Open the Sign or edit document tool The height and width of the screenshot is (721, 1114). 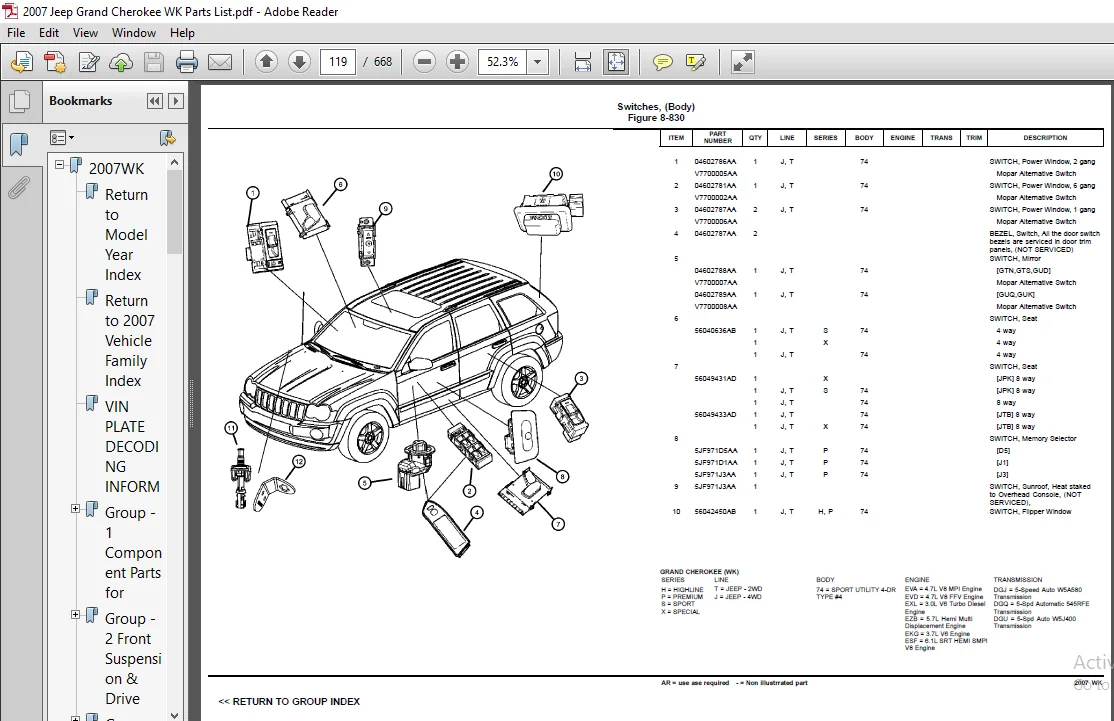click(x=89, y=63)
